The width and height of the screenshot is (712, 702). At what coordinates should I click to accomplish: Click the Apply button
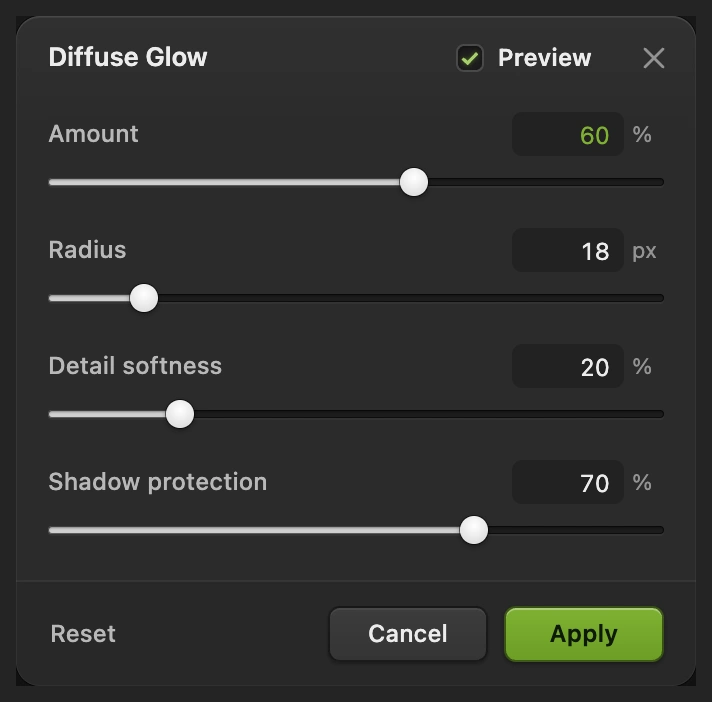[584, 634]
